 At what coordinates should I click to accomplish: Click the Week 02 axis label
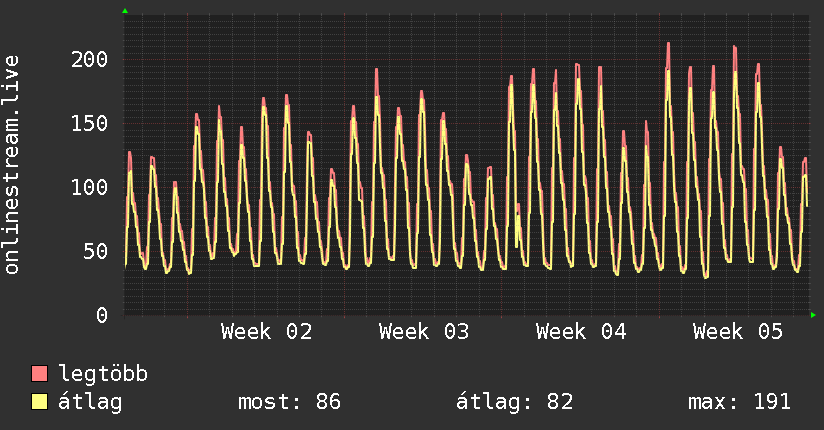click(x=266, y=332)
